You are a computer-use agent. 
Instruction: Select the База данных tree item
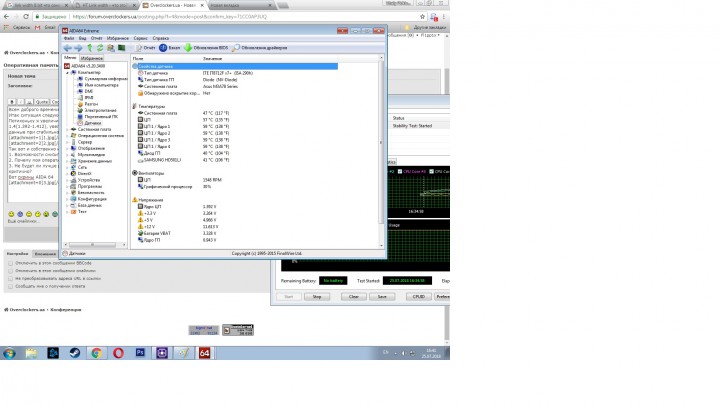86,205
